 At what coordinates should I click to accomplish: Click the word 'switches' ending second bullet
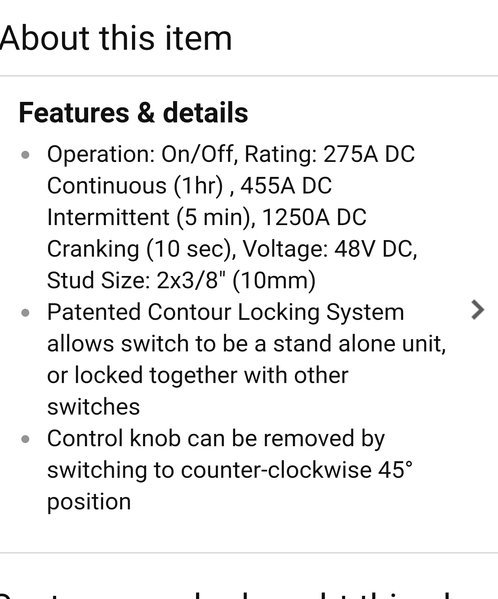tap(93, 407)
